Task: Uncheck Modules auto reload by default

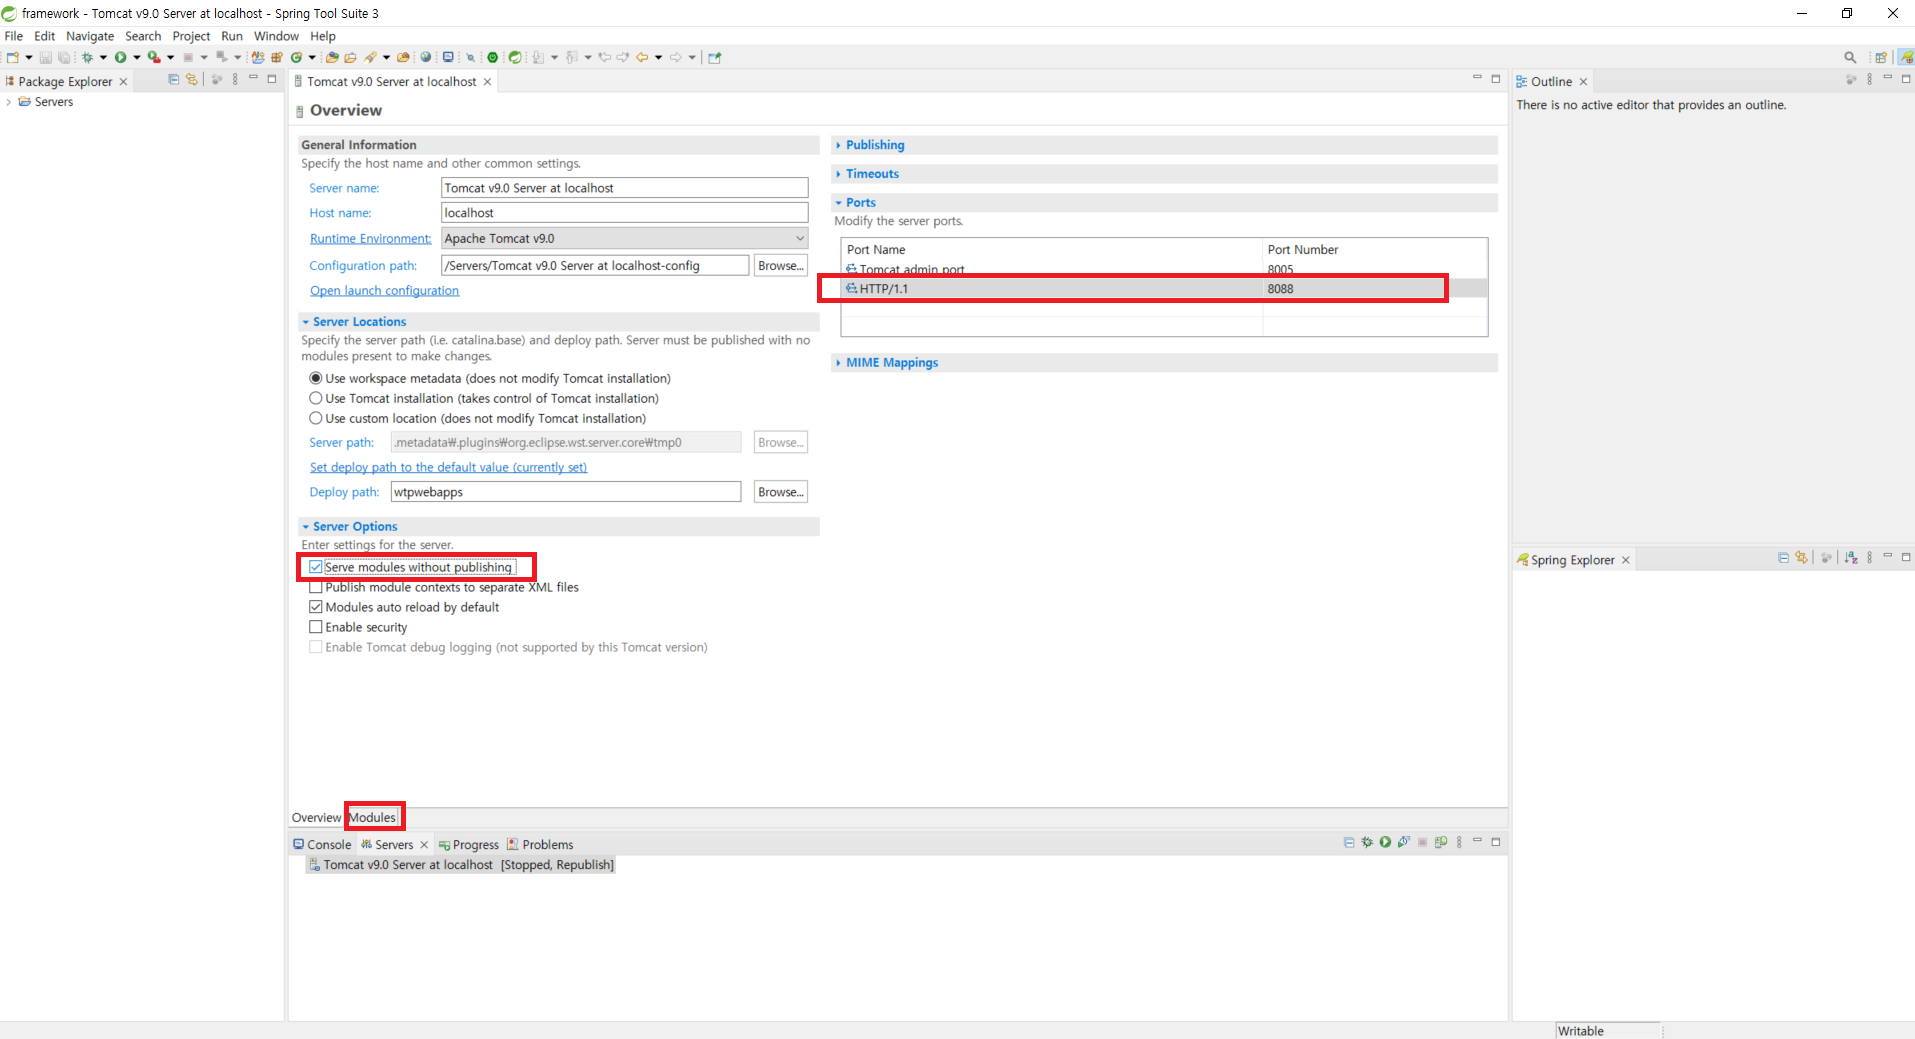Action: tap(316, 607)
